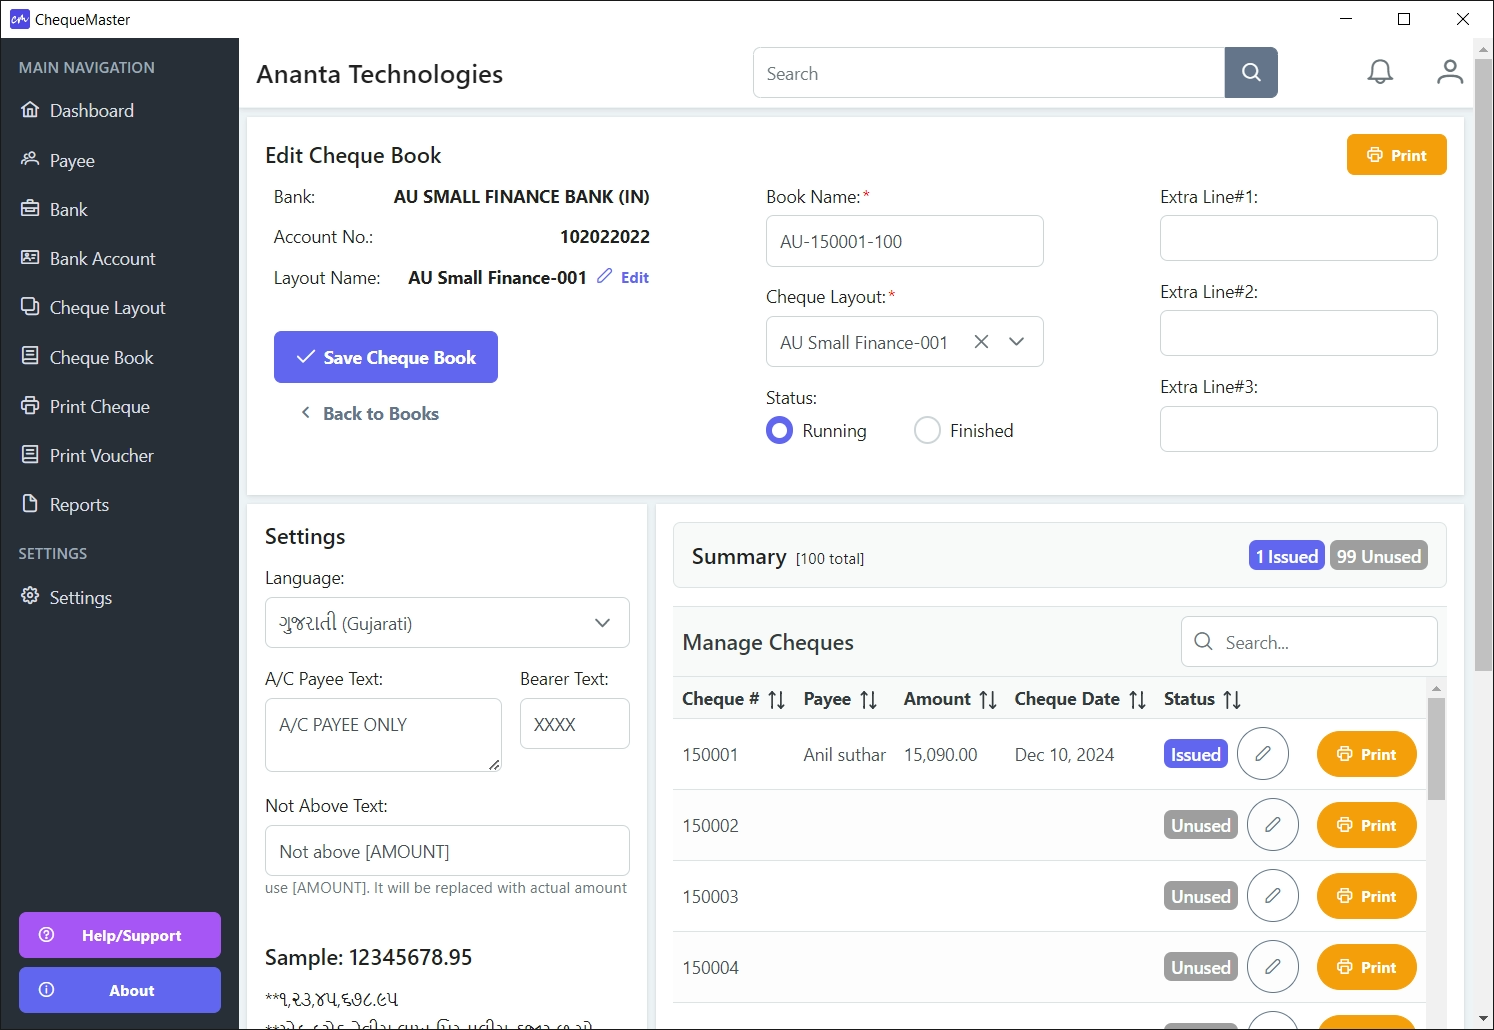Screen dimensions: 1494x1030
Task: Open Help/Support button
Action: click(120, 935)
